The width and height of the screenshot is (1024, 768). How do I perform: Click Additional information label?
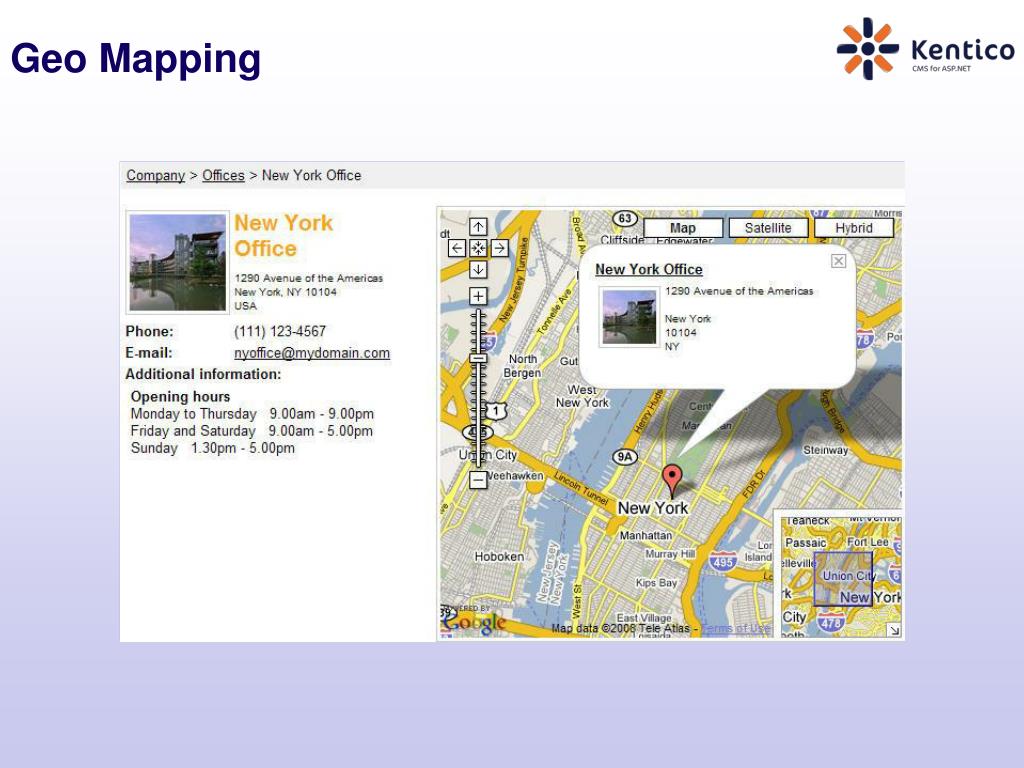(x=203, y=374)
